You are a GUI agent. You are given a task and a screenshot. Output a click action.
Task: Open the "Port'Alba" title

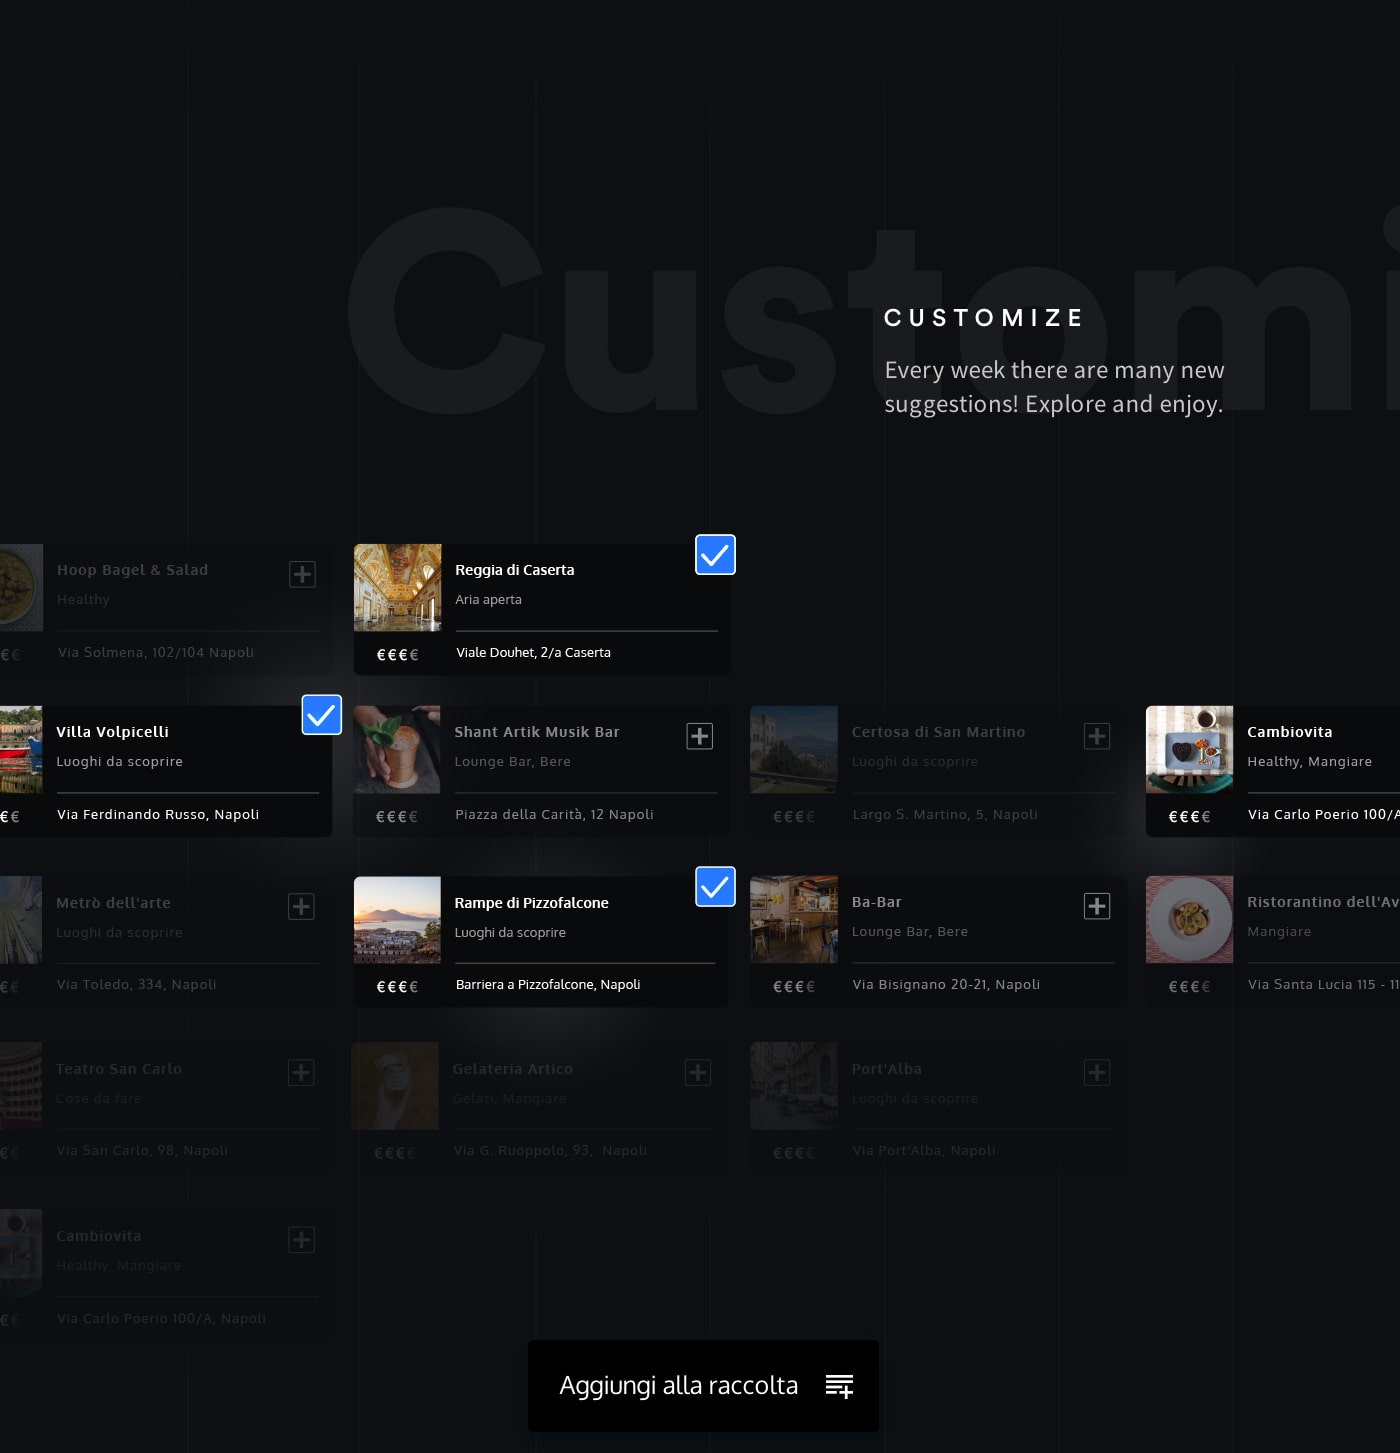tap(887, 1069)
